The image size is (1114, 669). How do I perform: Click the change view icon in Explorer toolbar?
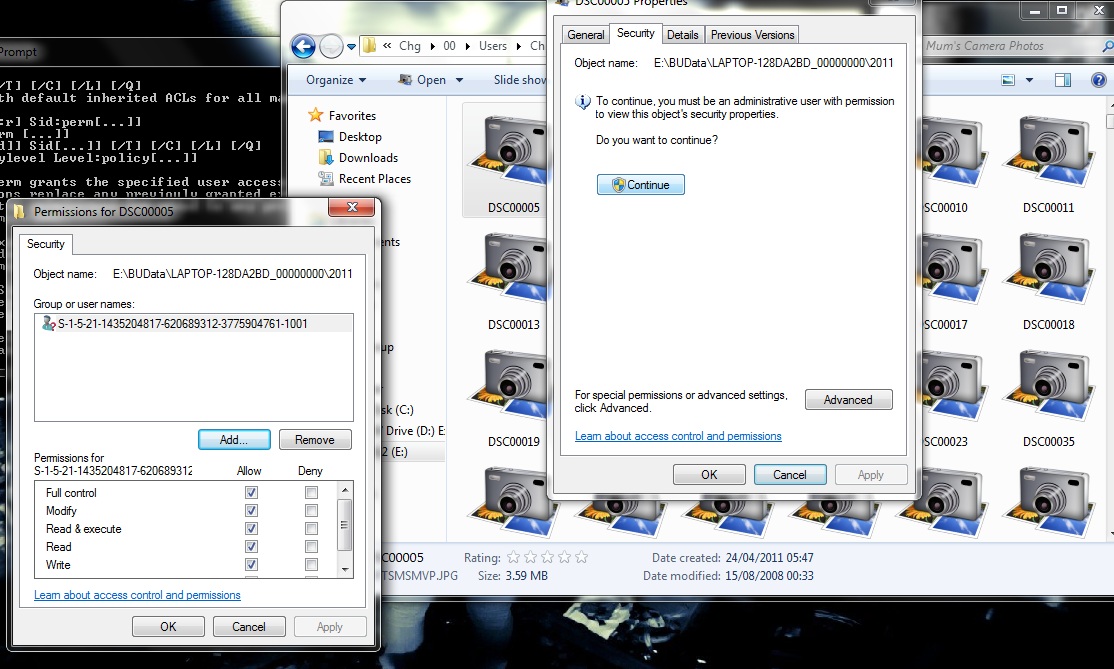[1007, 80]
